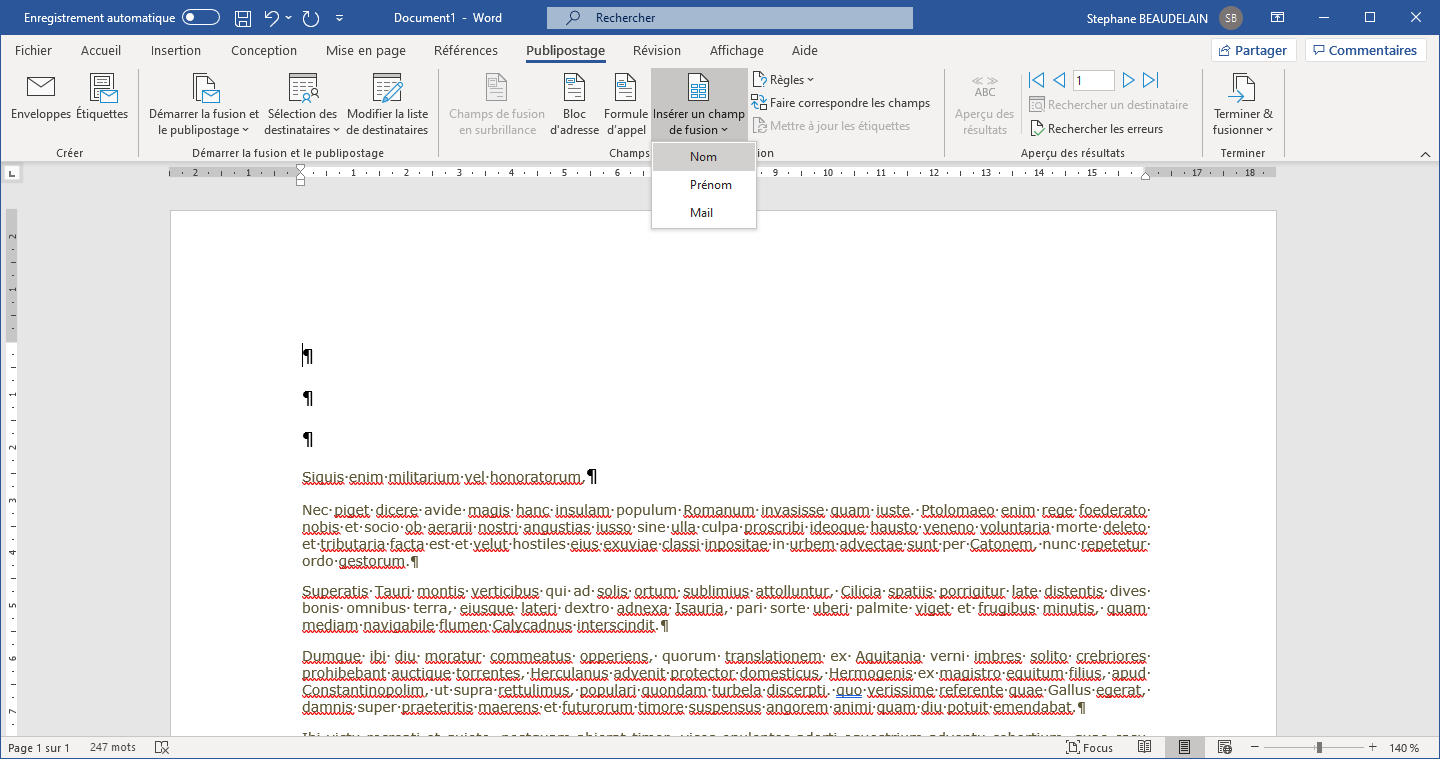
Task: Select Prénom from the merge field list
Action: click(710, 185)
